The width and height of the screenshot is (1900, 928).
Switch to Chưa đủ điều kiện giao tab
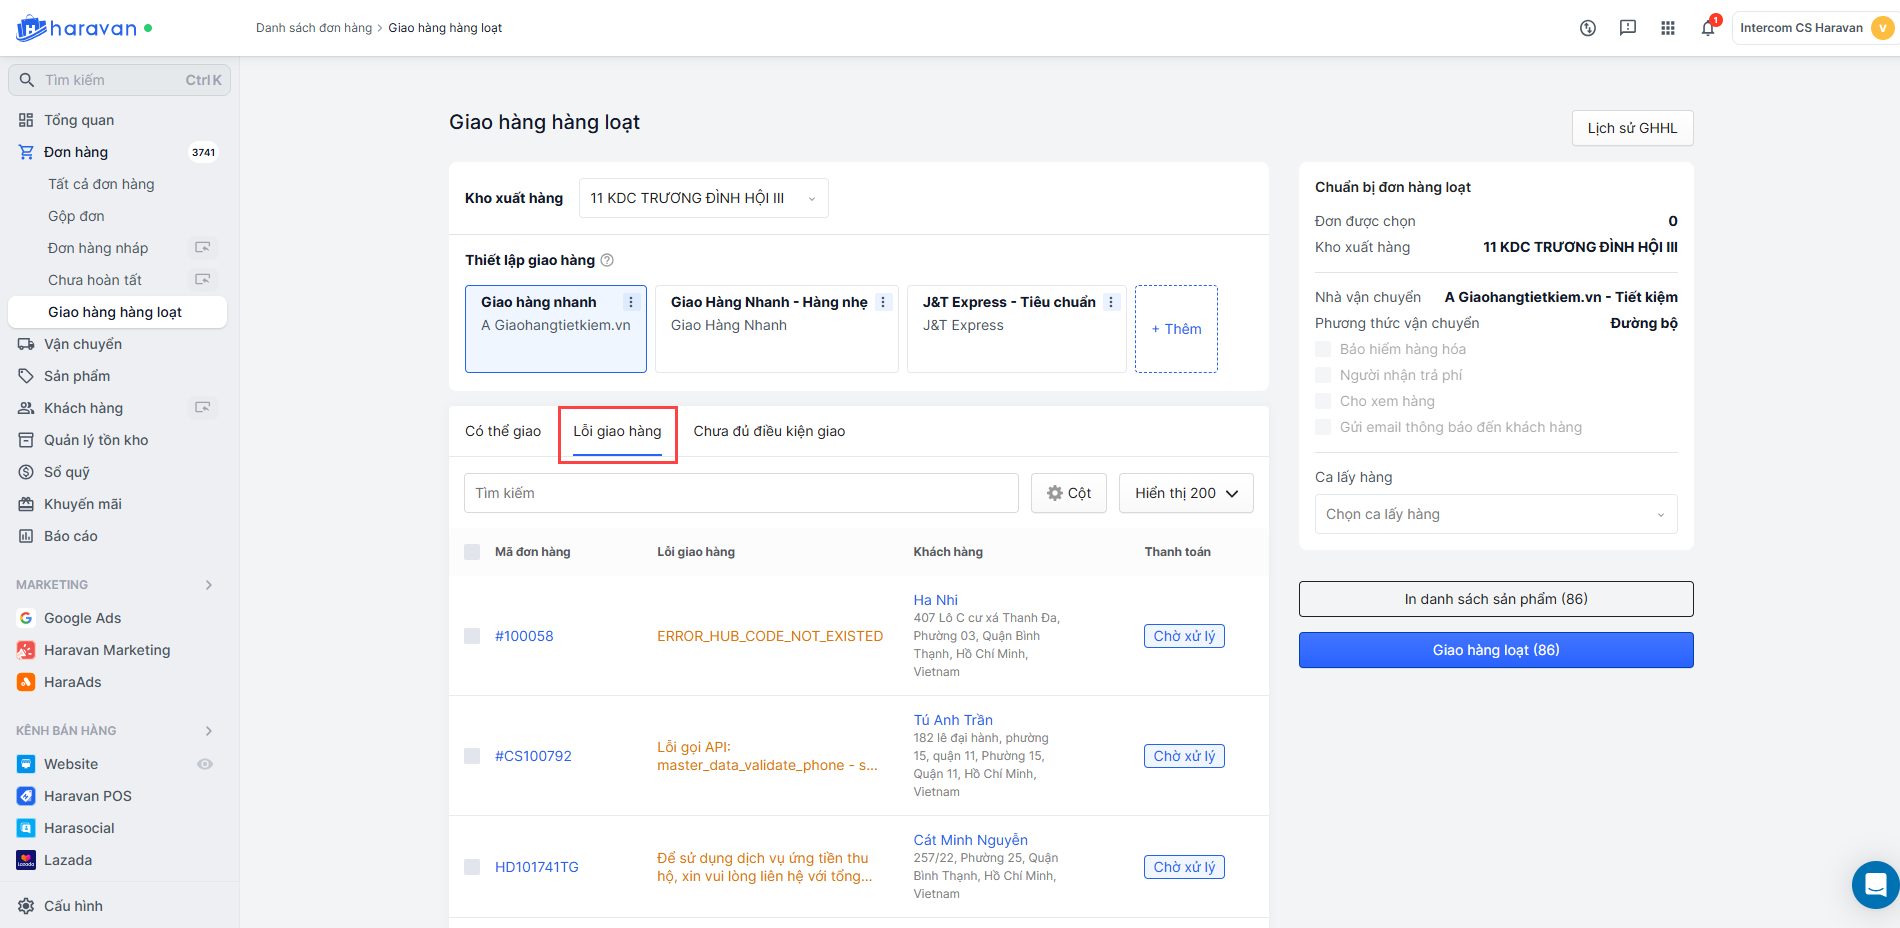coord(769,431)
